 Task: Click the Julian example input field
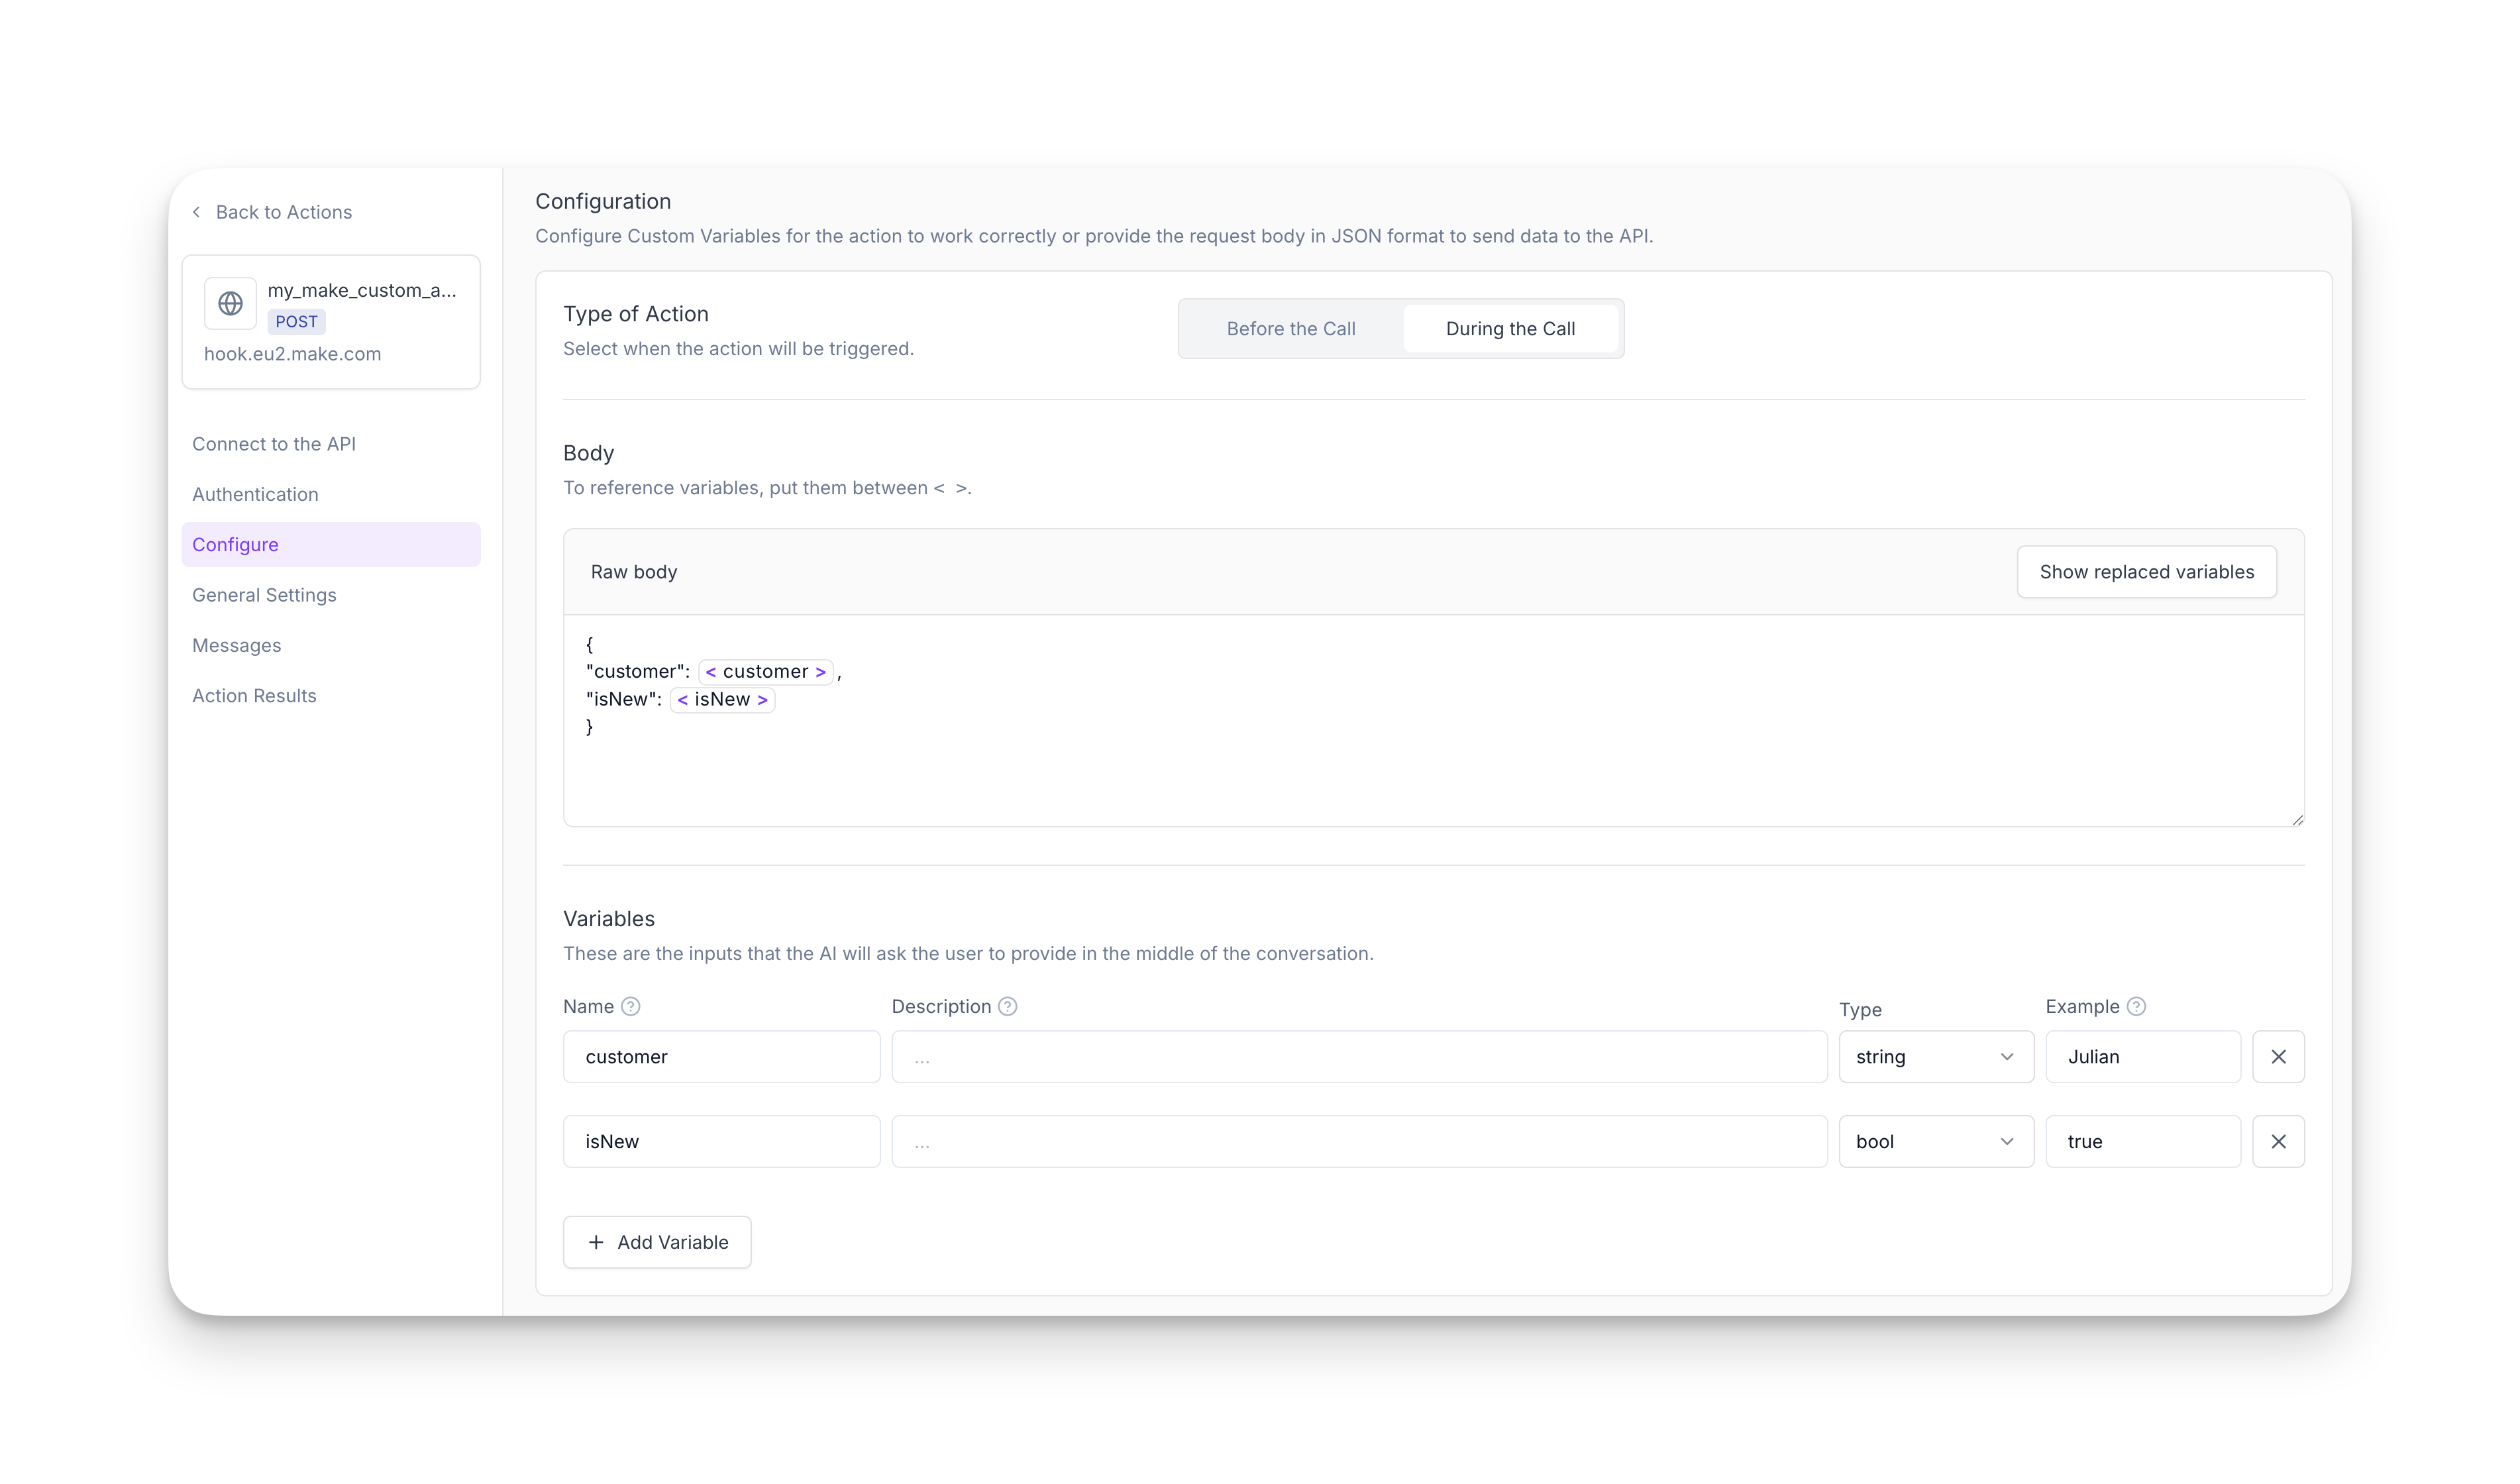coord(2142,1057)
